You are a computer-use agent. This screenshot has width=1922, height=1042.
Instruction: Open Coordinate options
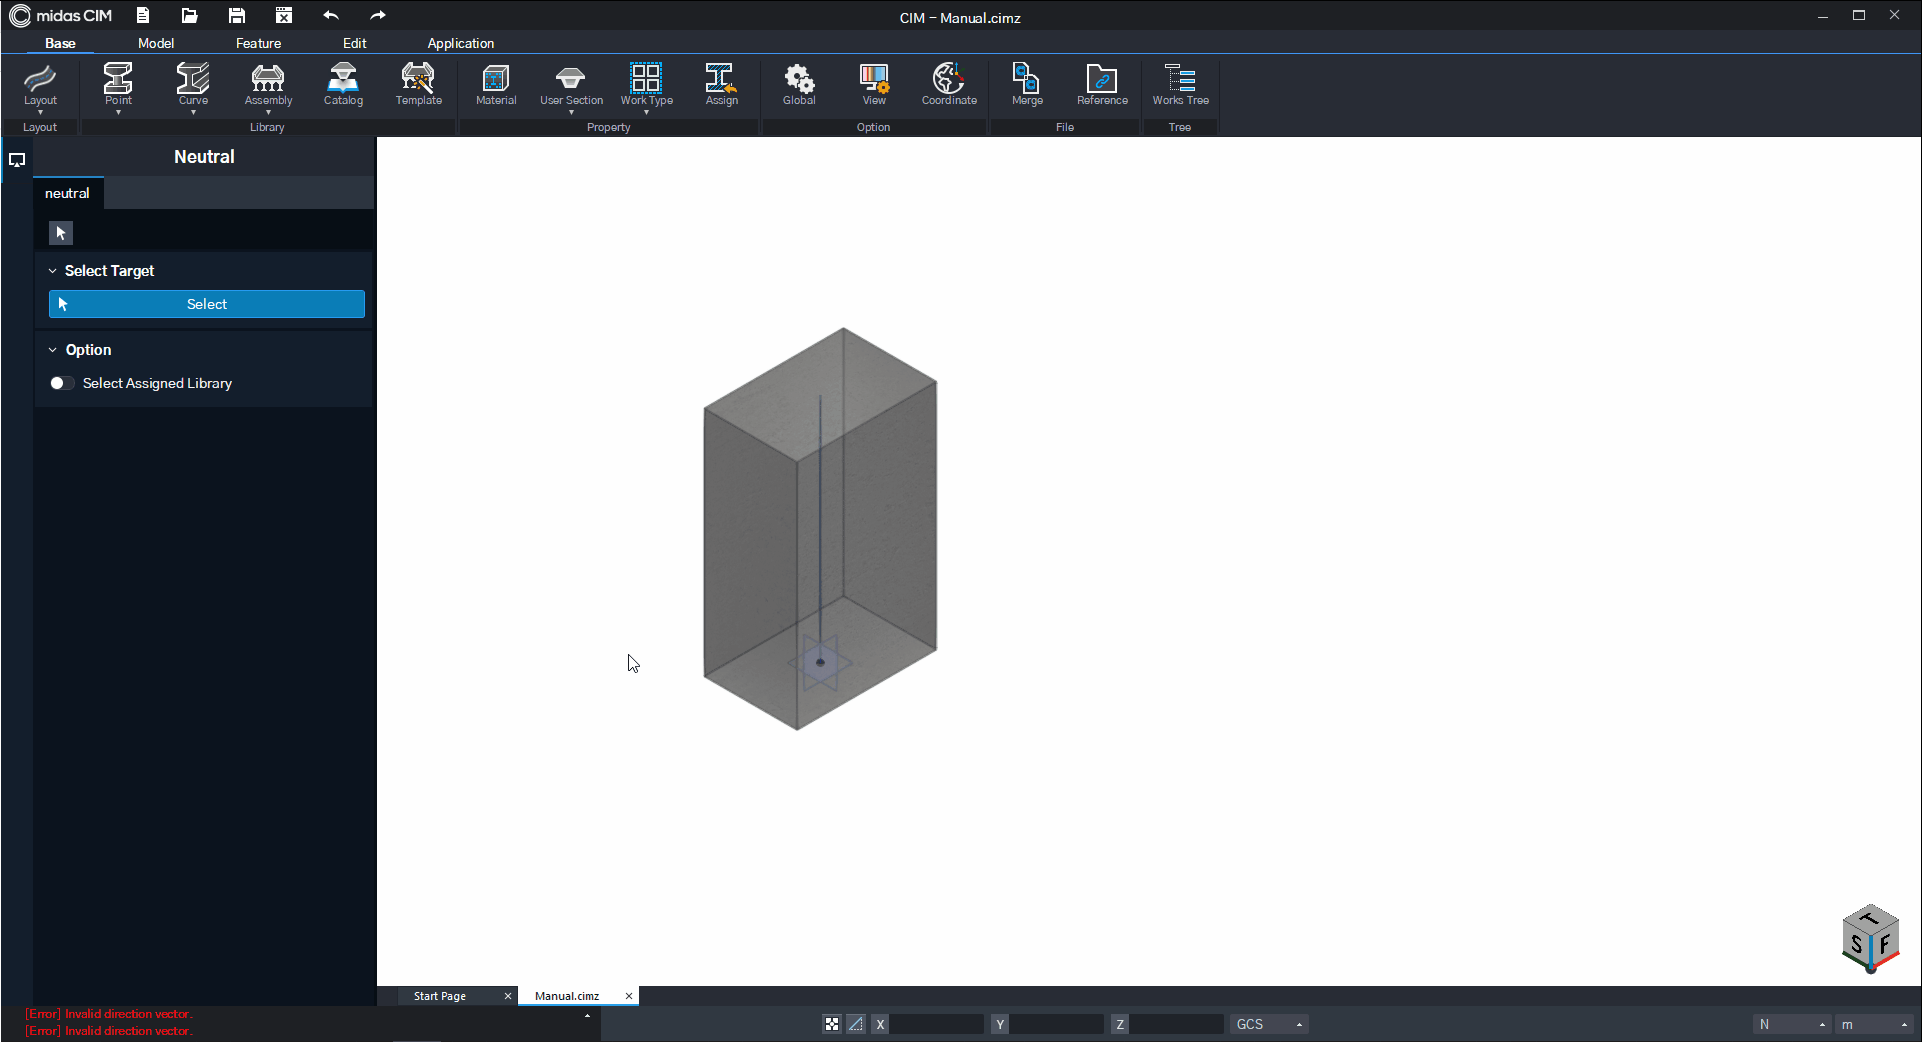click(949, 84)
